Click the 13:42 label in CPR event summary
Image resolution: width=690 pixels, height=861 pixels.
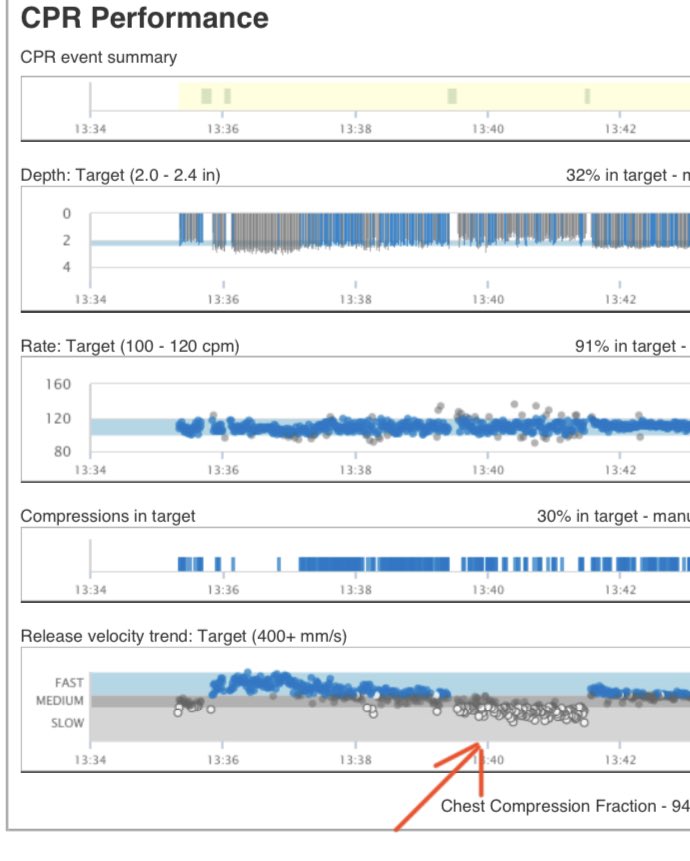pos(620,129)
